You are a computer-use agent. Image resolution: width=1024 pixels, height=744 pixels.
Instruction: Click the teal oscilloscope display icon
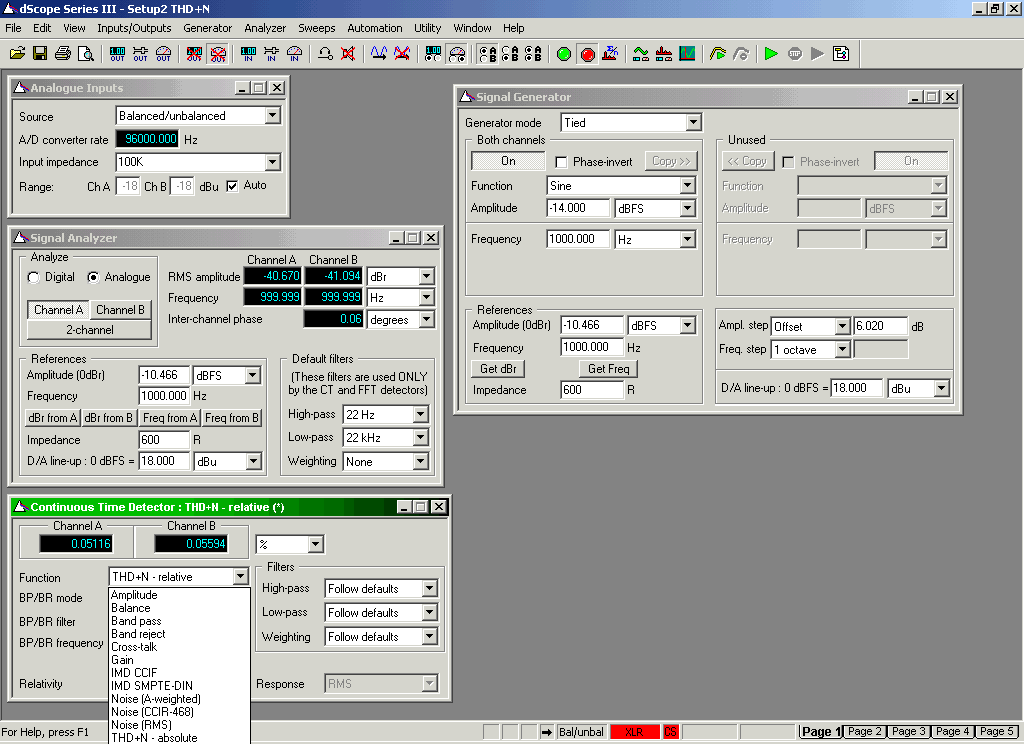687,54
